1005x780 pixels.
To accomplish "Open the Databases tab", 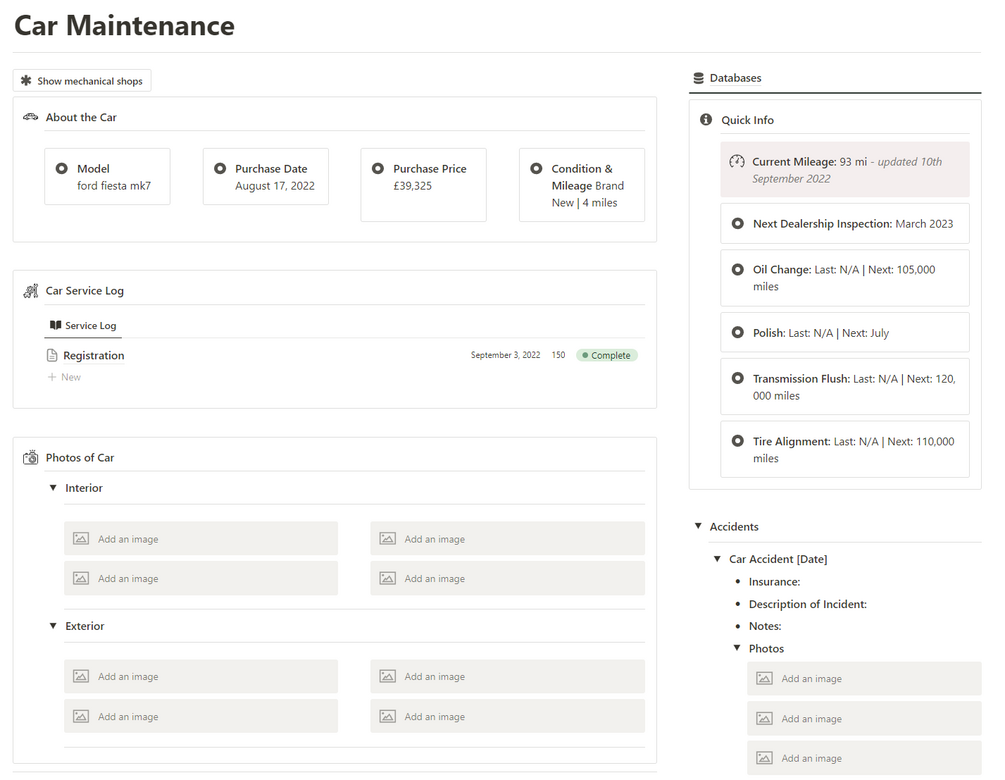I will [735, 78].
